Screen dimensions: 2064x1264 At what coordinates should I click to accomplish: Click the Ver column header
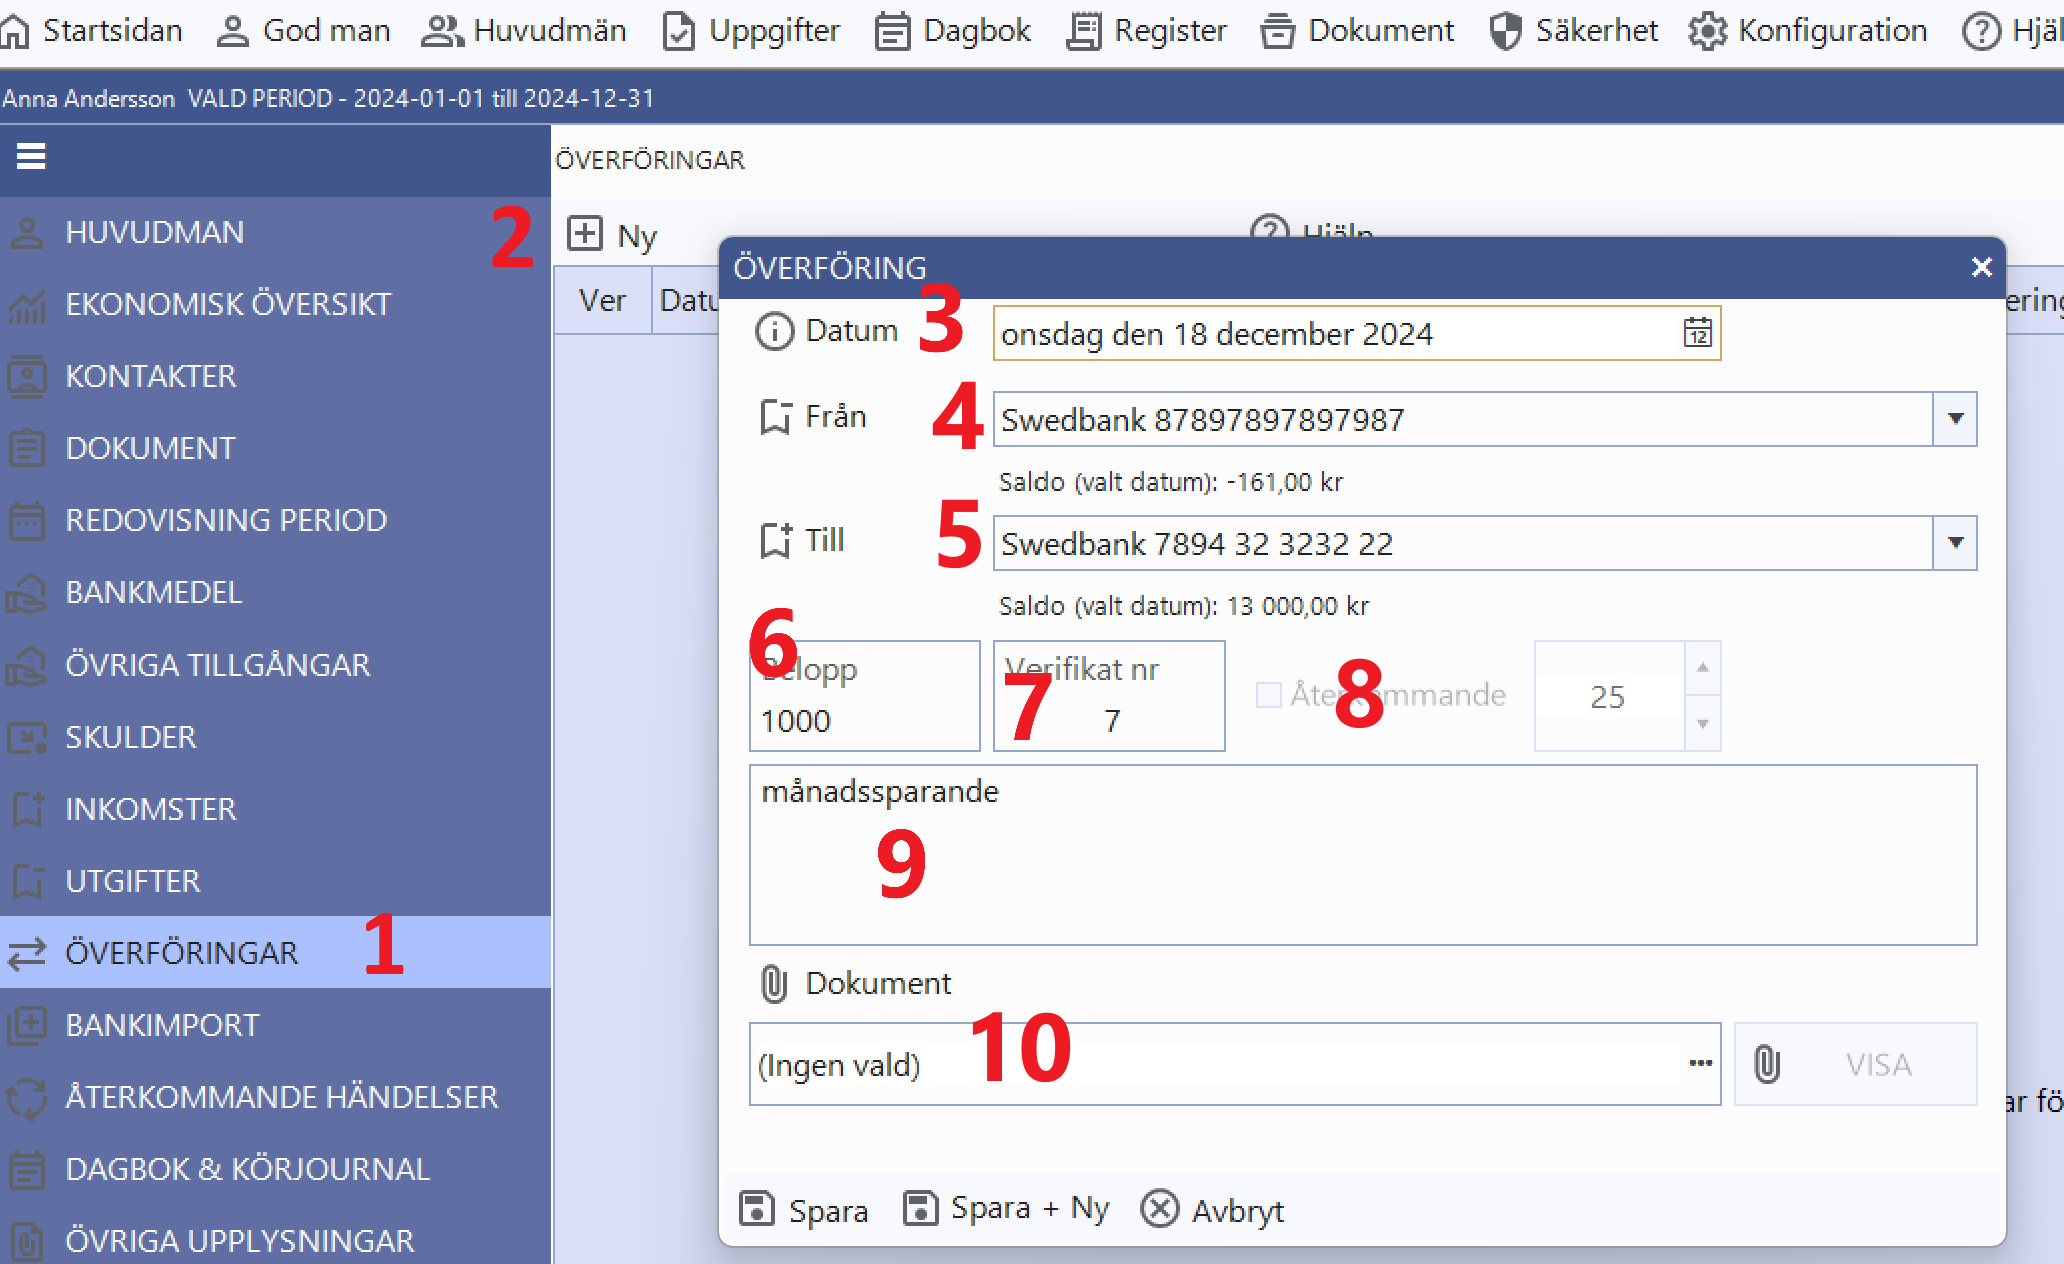click(602, 300)
